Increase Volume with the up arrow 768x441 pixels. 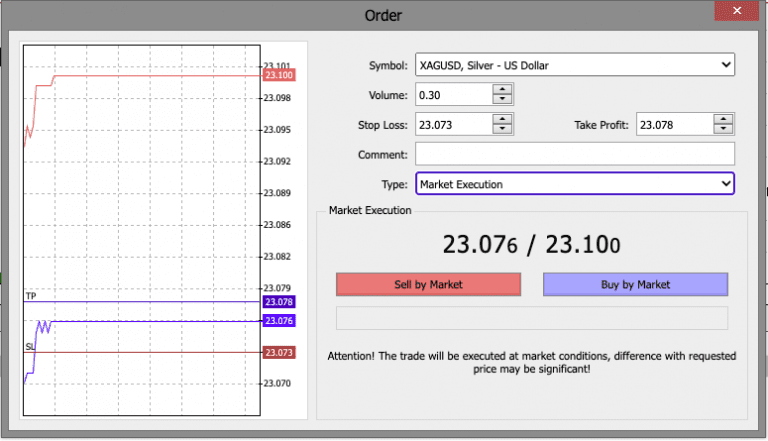[501, 90]
